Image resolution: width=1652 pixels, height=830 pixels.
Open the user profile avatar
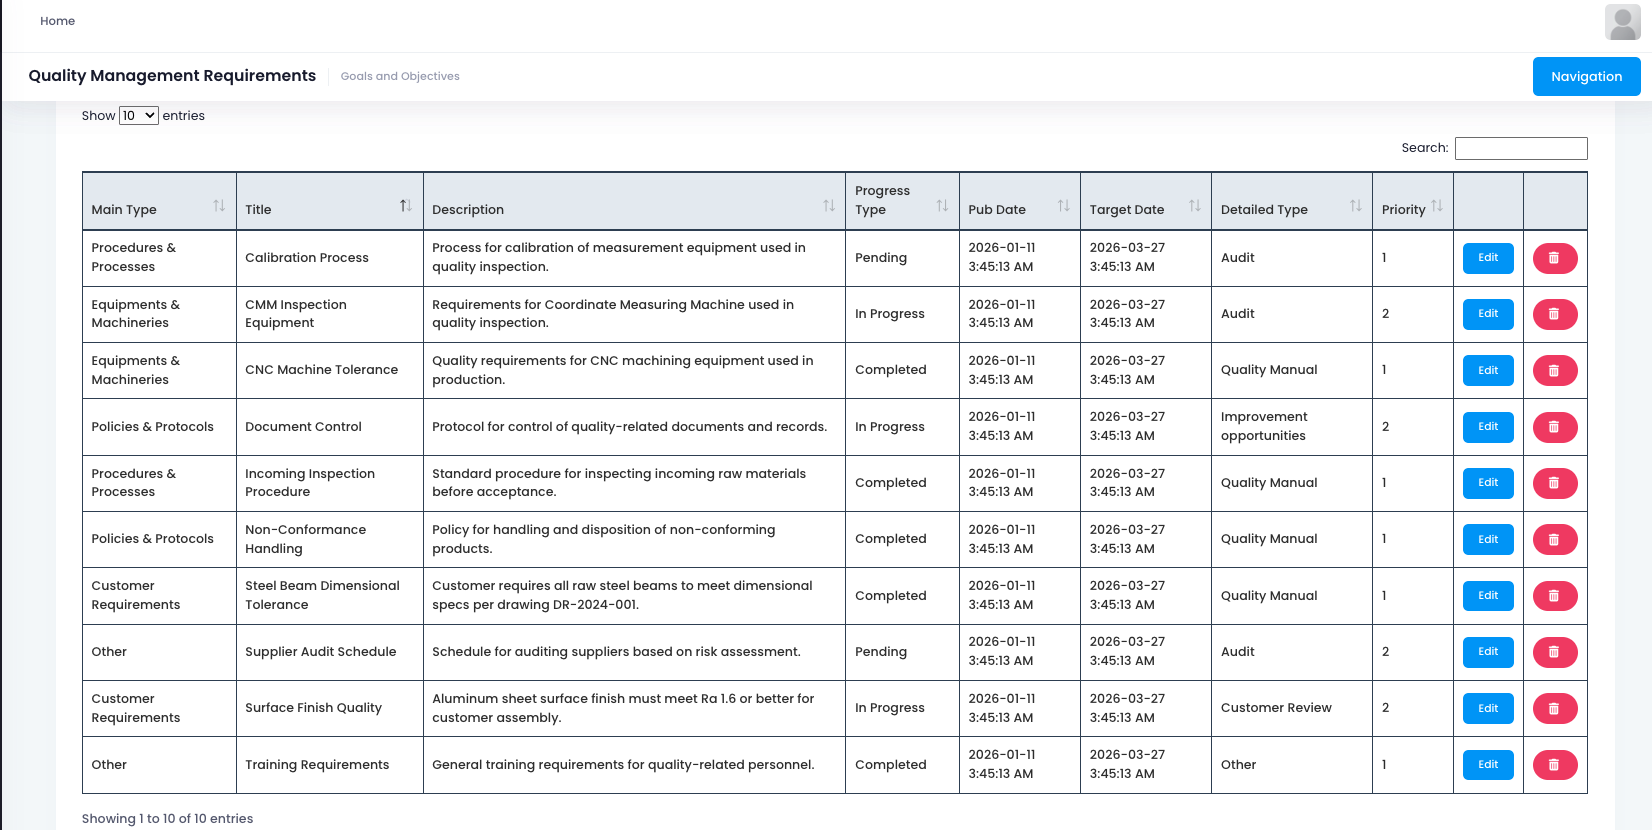1622,22
